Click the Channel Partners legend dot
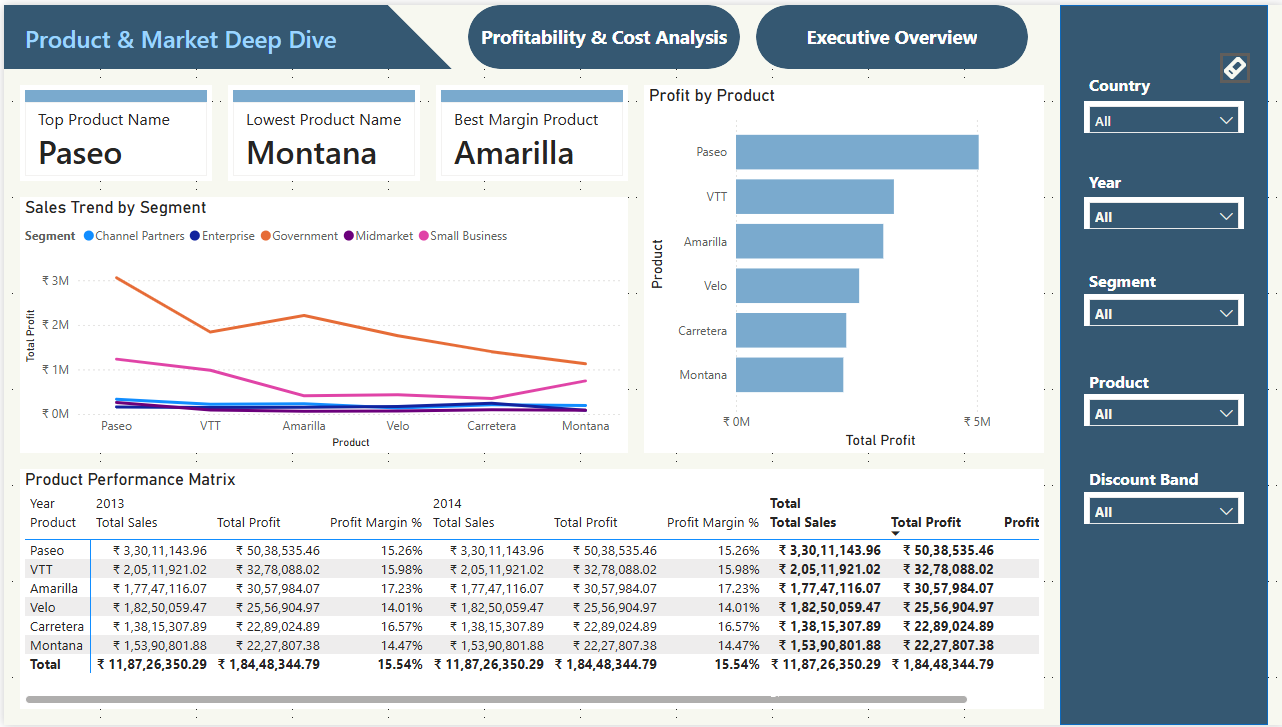This screenshot has height=727, width=1282. pos(89,236)
